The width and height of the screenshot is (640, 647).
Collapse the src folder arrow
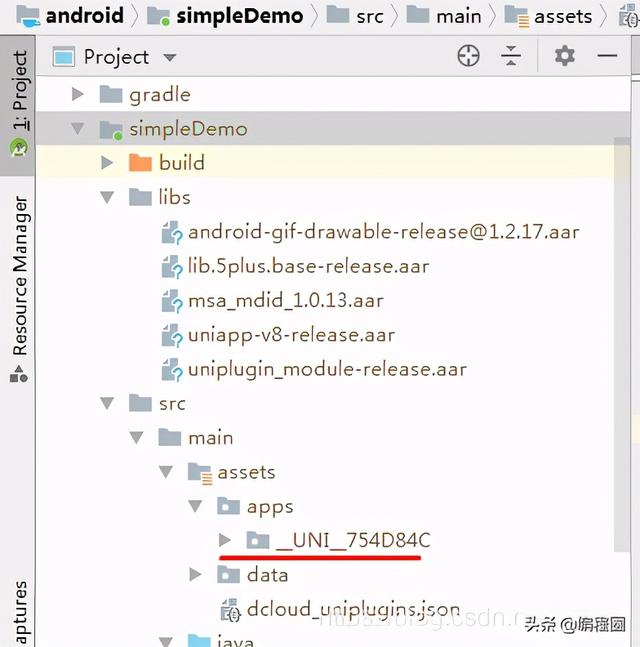tap(107, 403)
